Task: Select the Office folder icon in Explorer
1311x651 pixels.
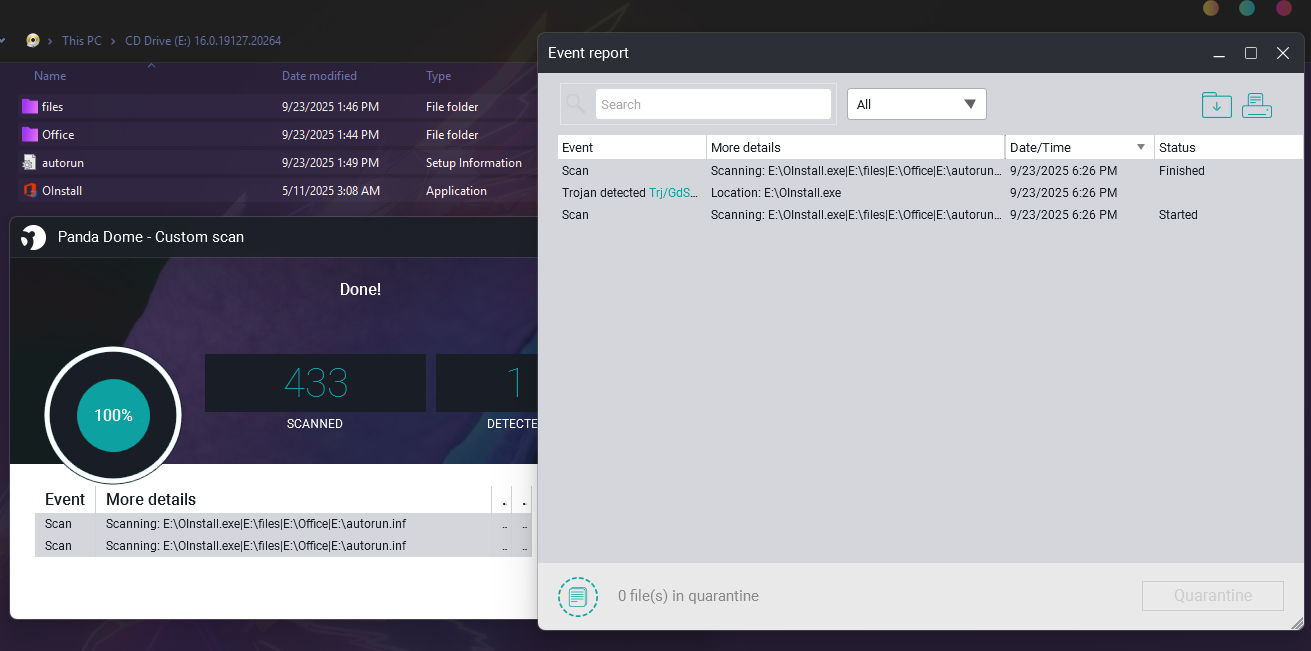Action: (x=29, y=134)
